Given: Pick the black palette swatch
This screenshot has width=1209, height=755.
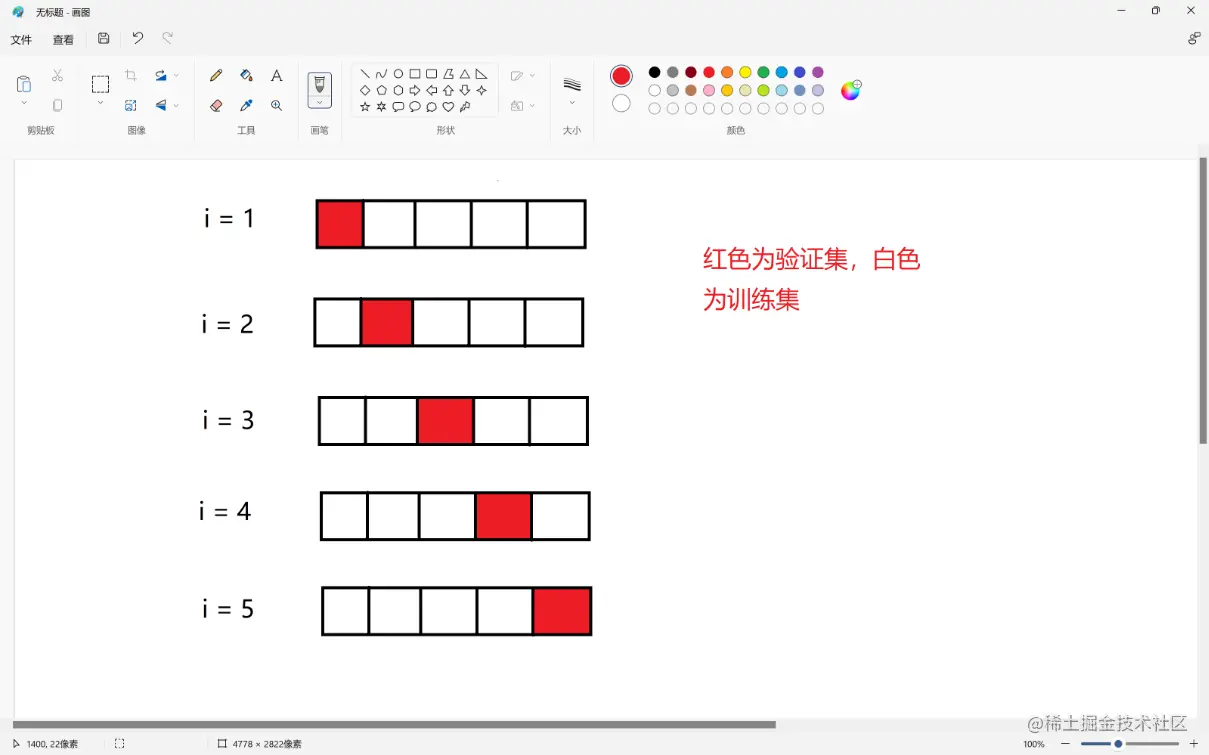Looking at the screenshot, I should pos(654,72).
